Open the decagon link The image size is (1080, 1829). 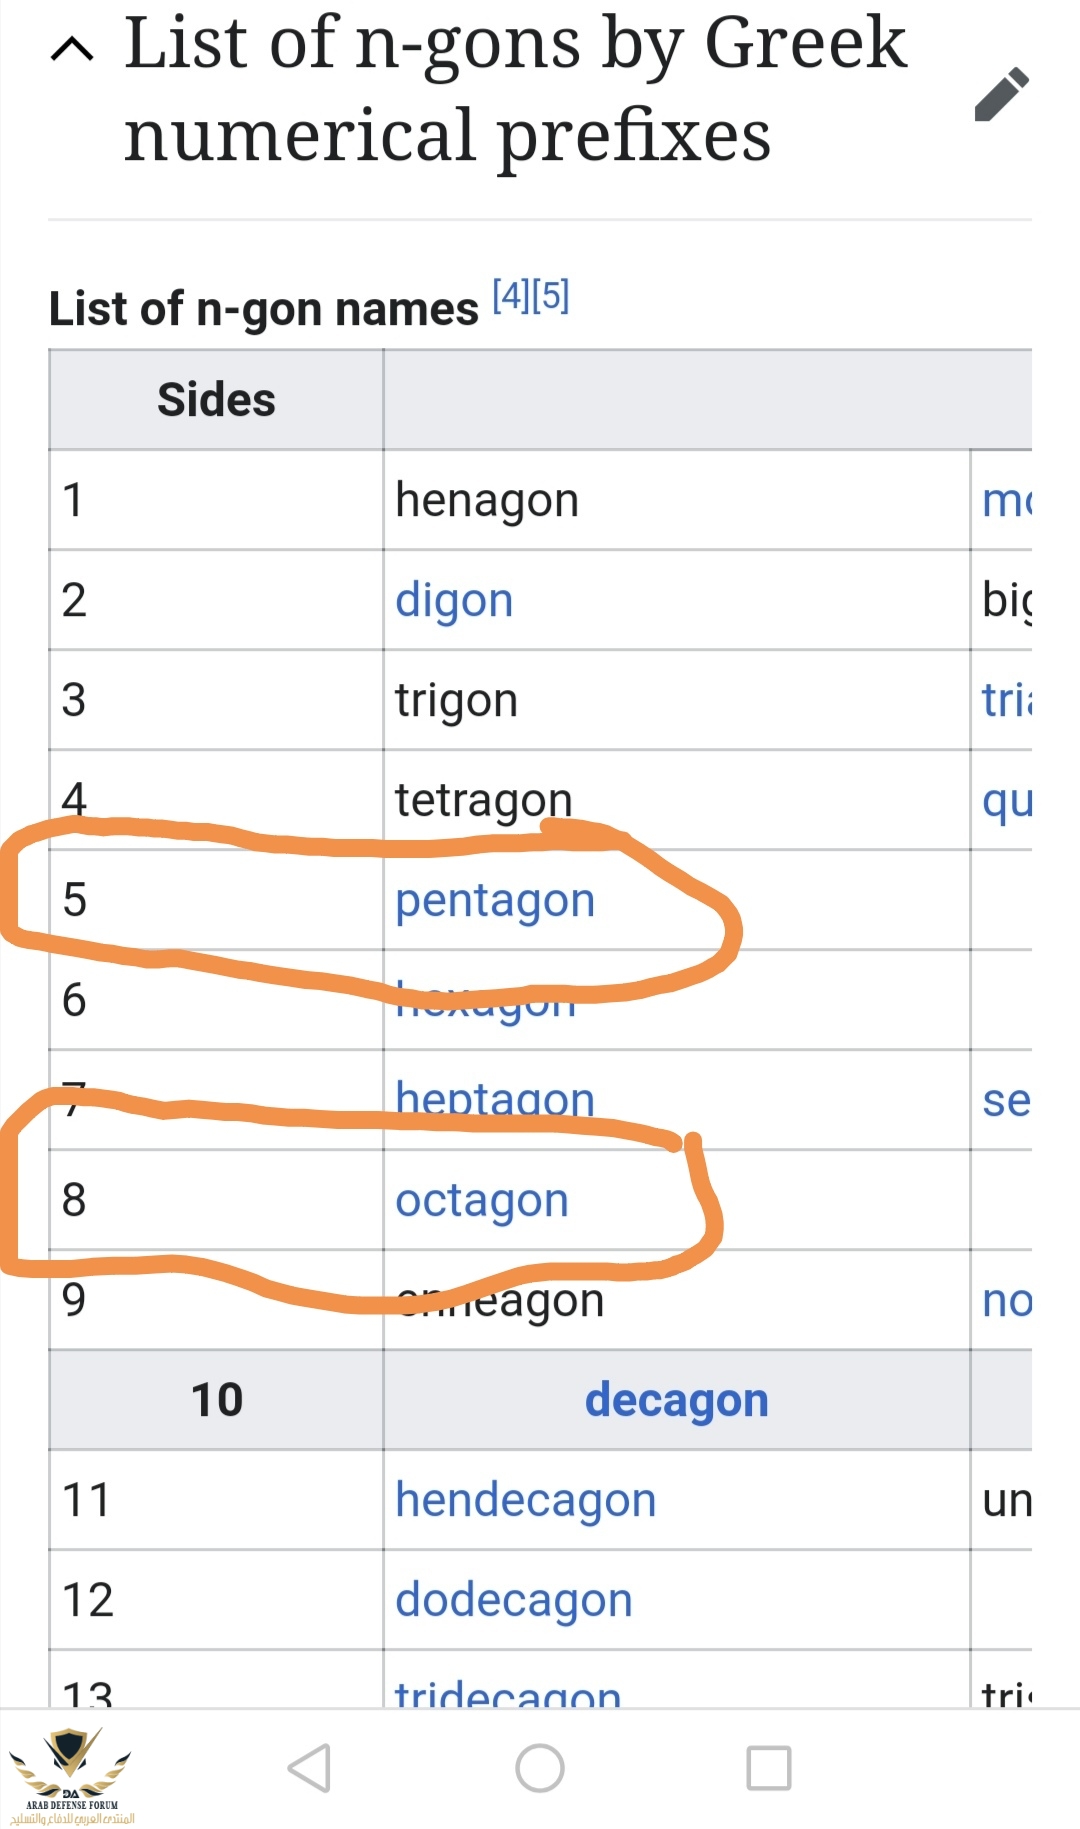click(676, 1400)
